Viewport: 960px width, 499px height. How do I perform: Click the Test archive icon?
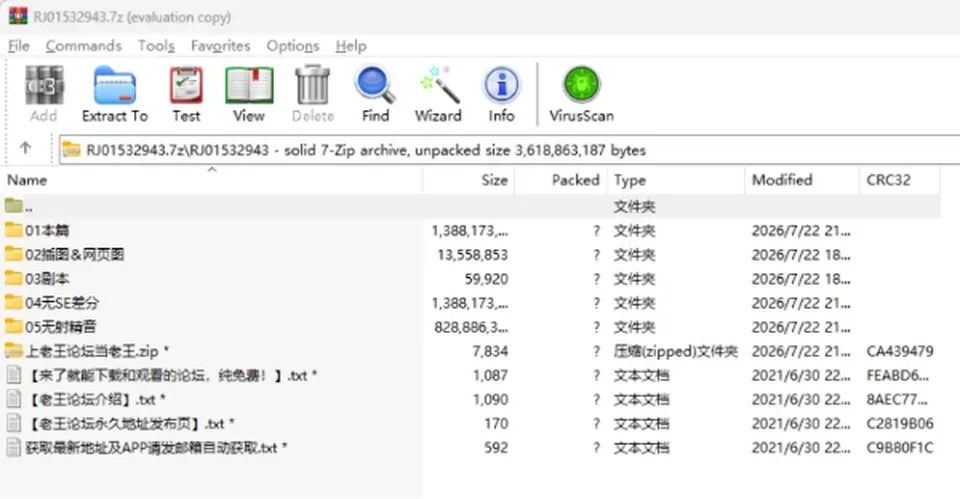coord(186,85)
